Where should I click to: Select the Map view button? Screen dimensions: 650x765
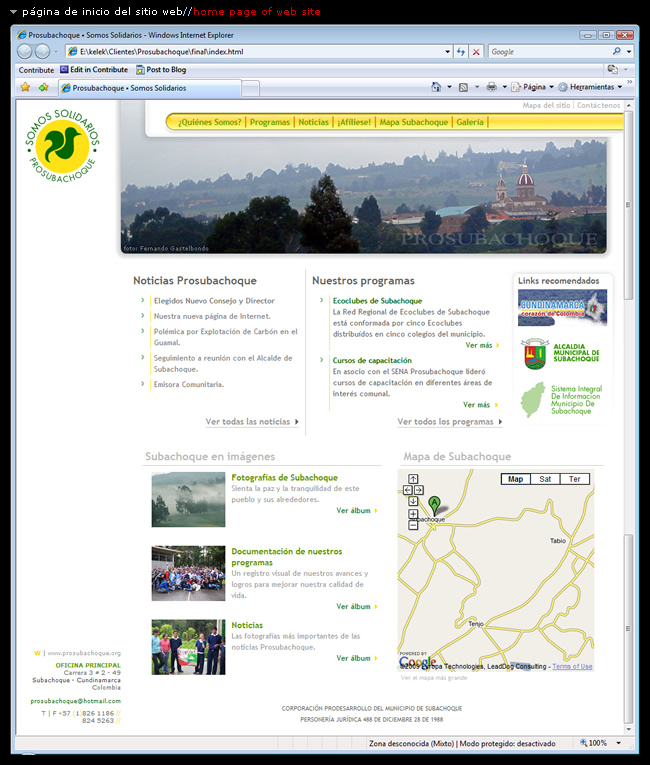pos(515,479)
